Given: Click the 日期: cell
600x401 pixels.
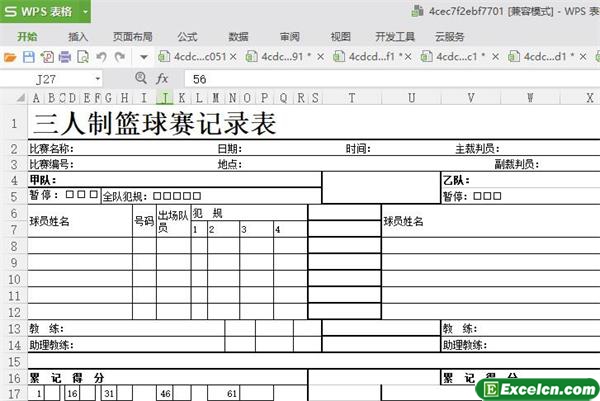Looking at the screenshot, I should [230, 148].
